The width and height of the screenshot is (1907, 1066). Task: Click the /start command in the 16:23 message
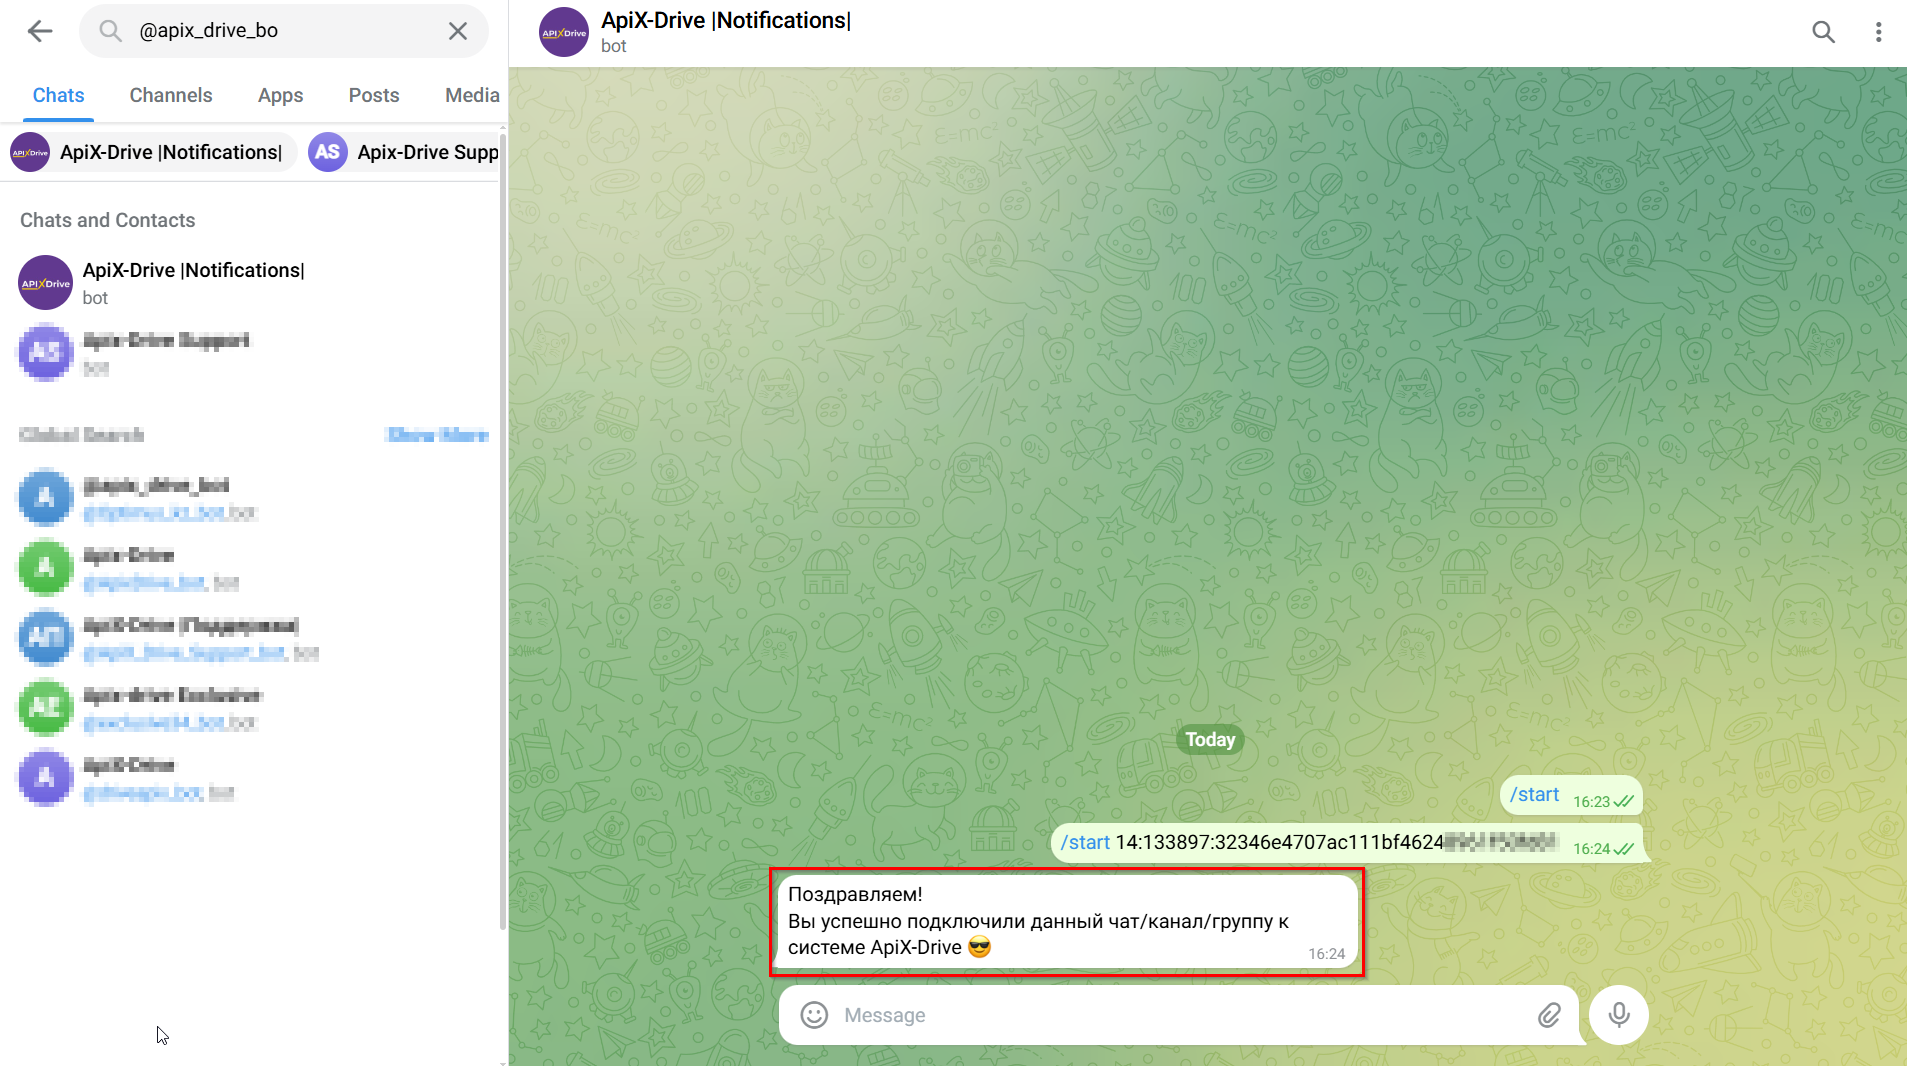point(1534,795)
